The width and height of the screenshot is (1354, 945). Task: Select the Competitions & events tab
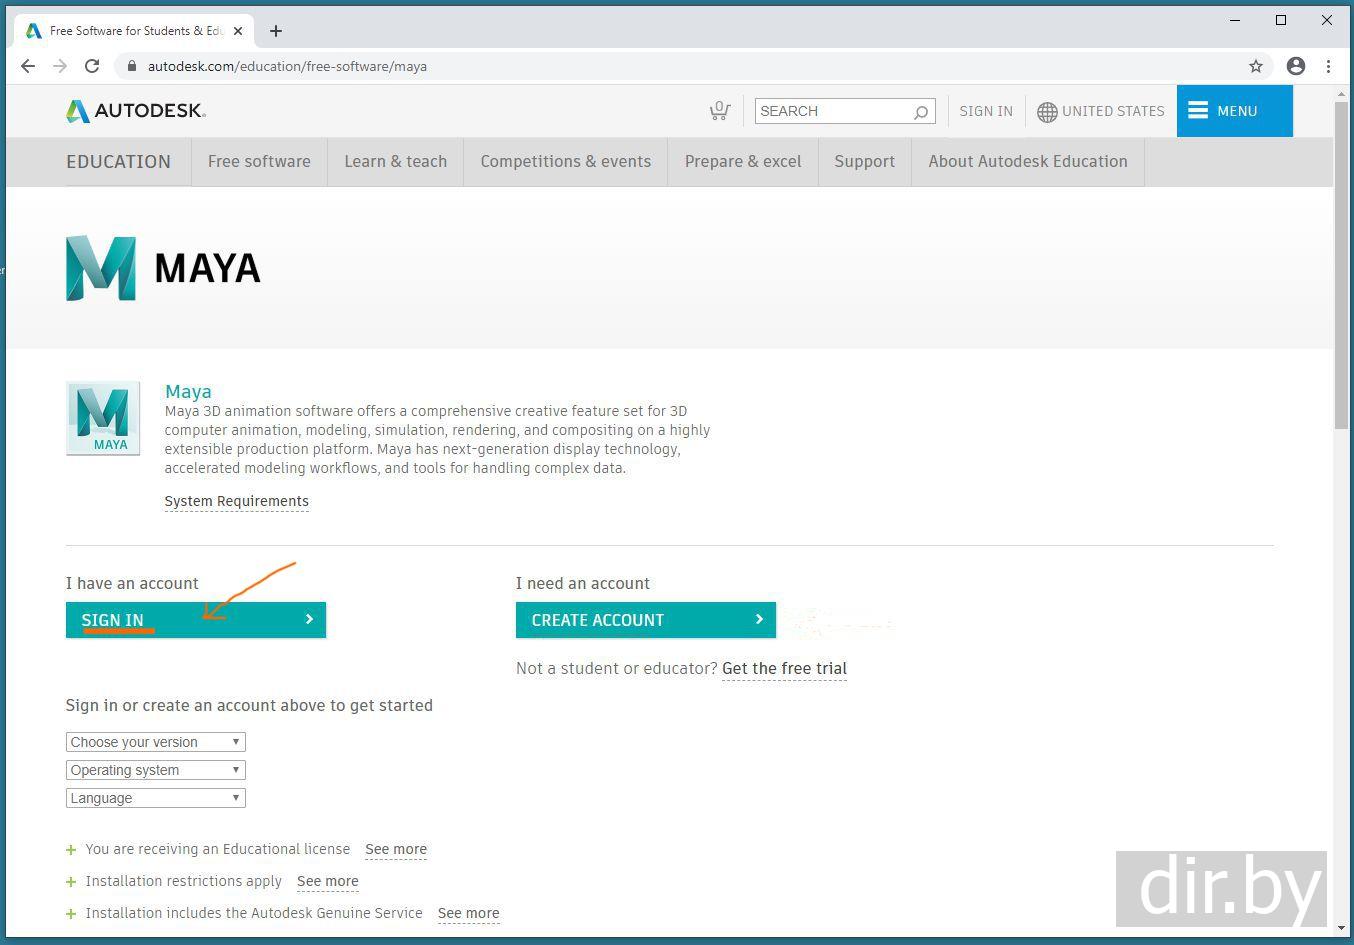(x=565, y=162)
